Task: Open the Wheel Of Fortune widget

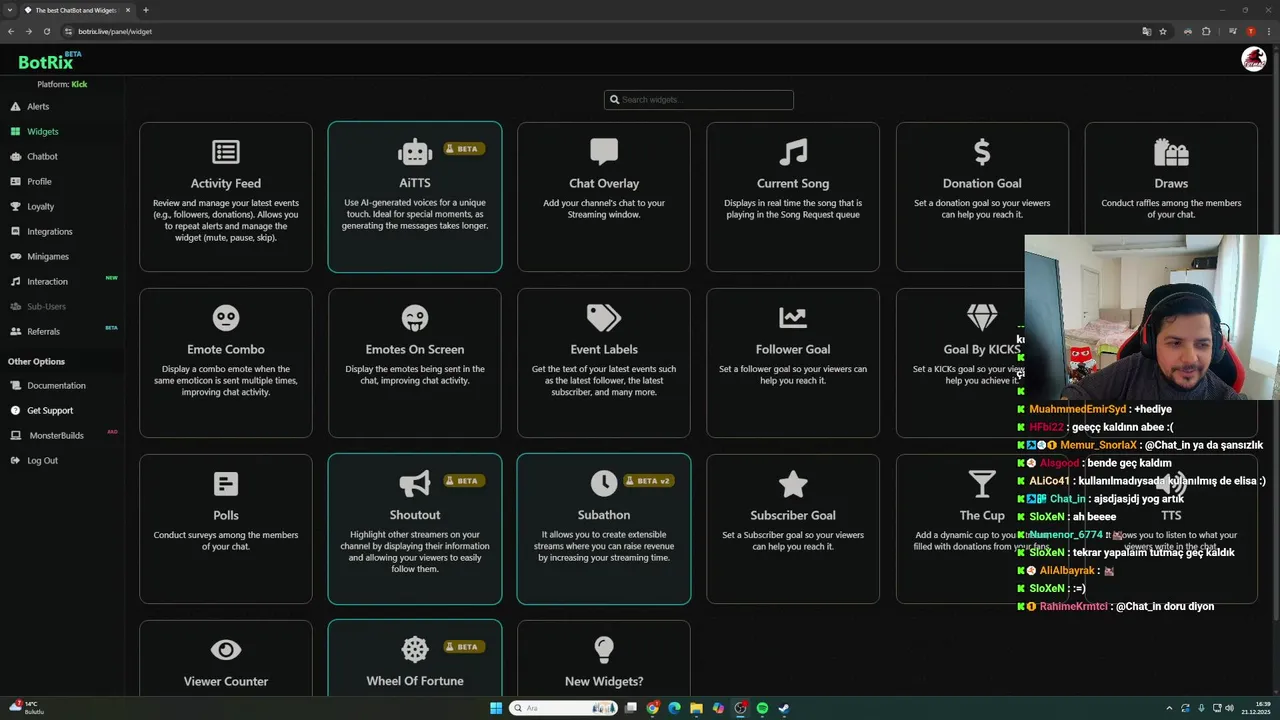Action: point(414,658)
